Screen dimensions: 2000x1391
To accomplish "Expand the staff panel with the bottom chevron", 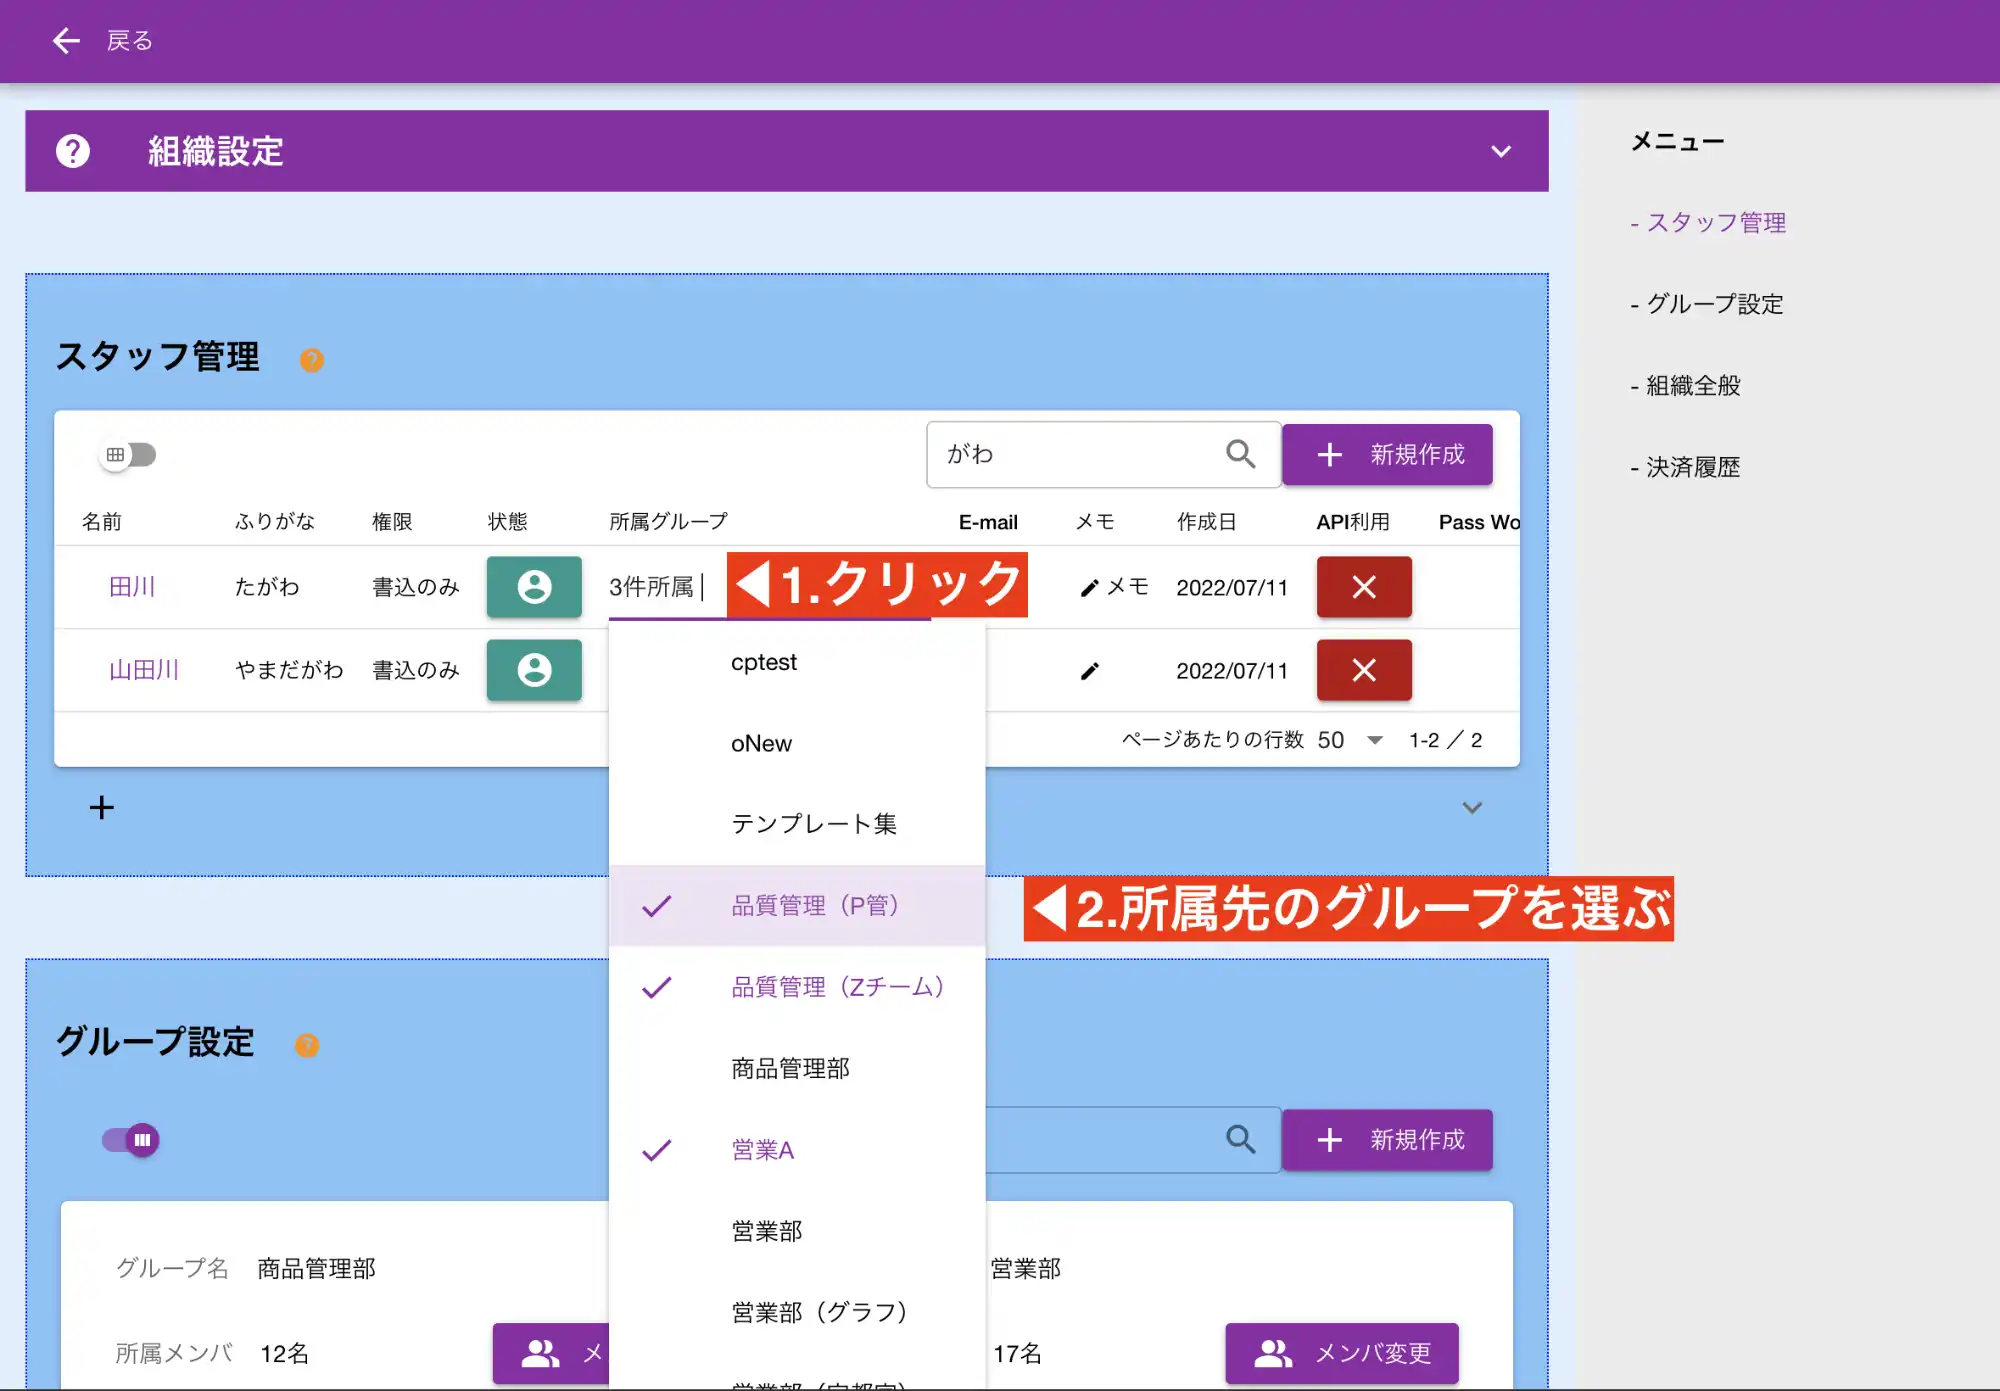I will (1471, 807).
